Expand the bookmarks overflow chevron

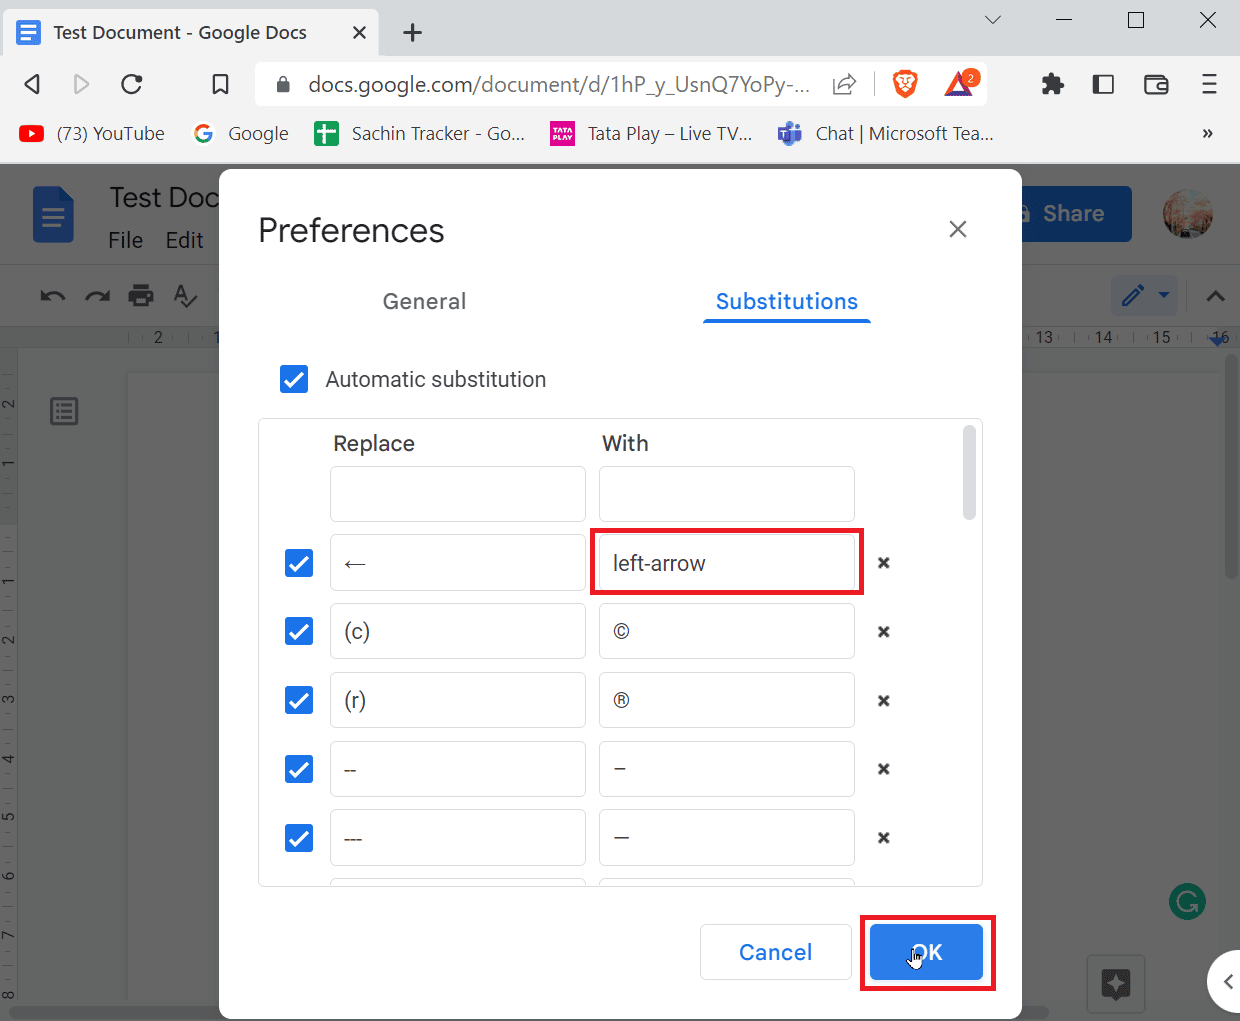click(x=1207, y=133)
